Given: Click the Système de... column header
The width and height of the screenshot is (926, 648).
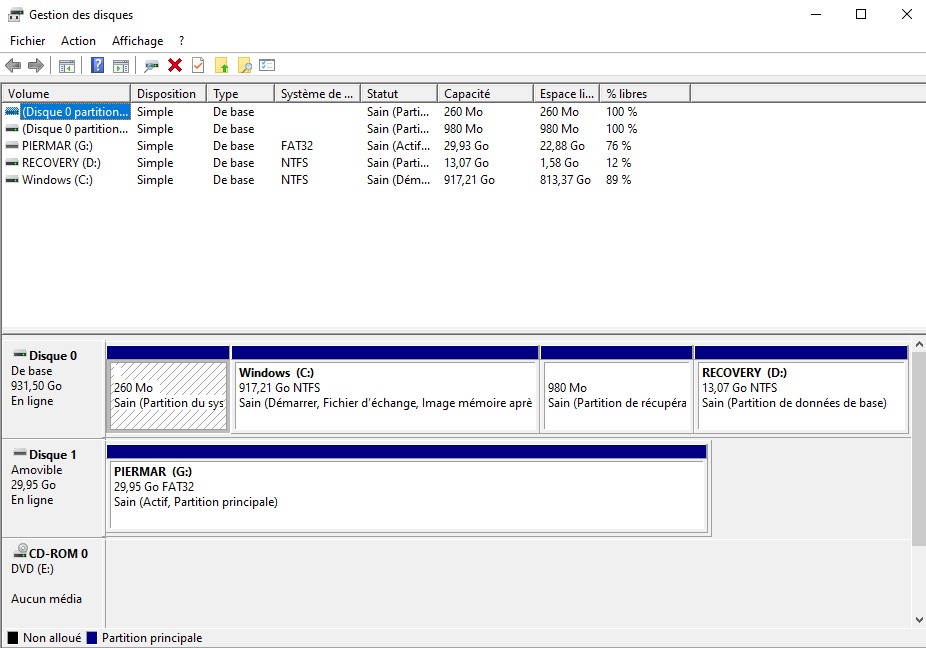Looking at the screenshot, I should point(318,94).
